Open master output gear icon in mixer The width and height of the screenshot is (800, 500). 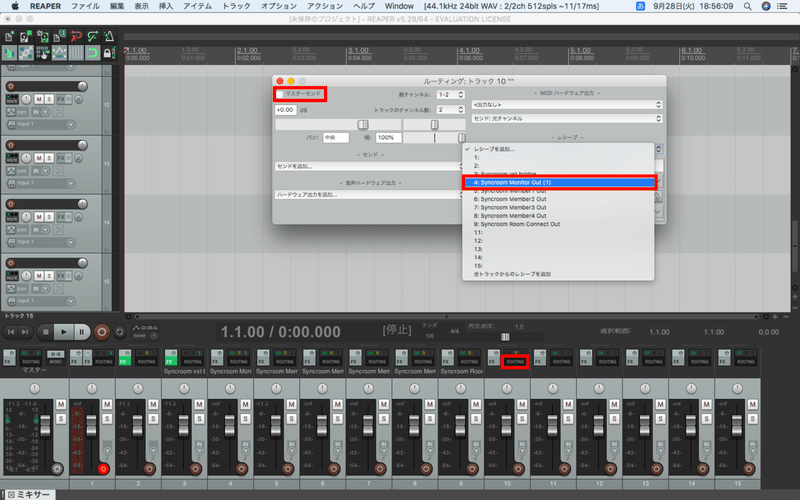[57, 468]
